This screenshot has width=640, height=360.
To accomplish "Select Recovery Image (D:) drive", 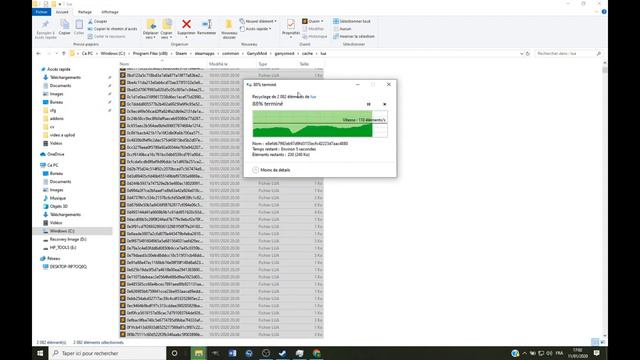I will click(68, 239).
